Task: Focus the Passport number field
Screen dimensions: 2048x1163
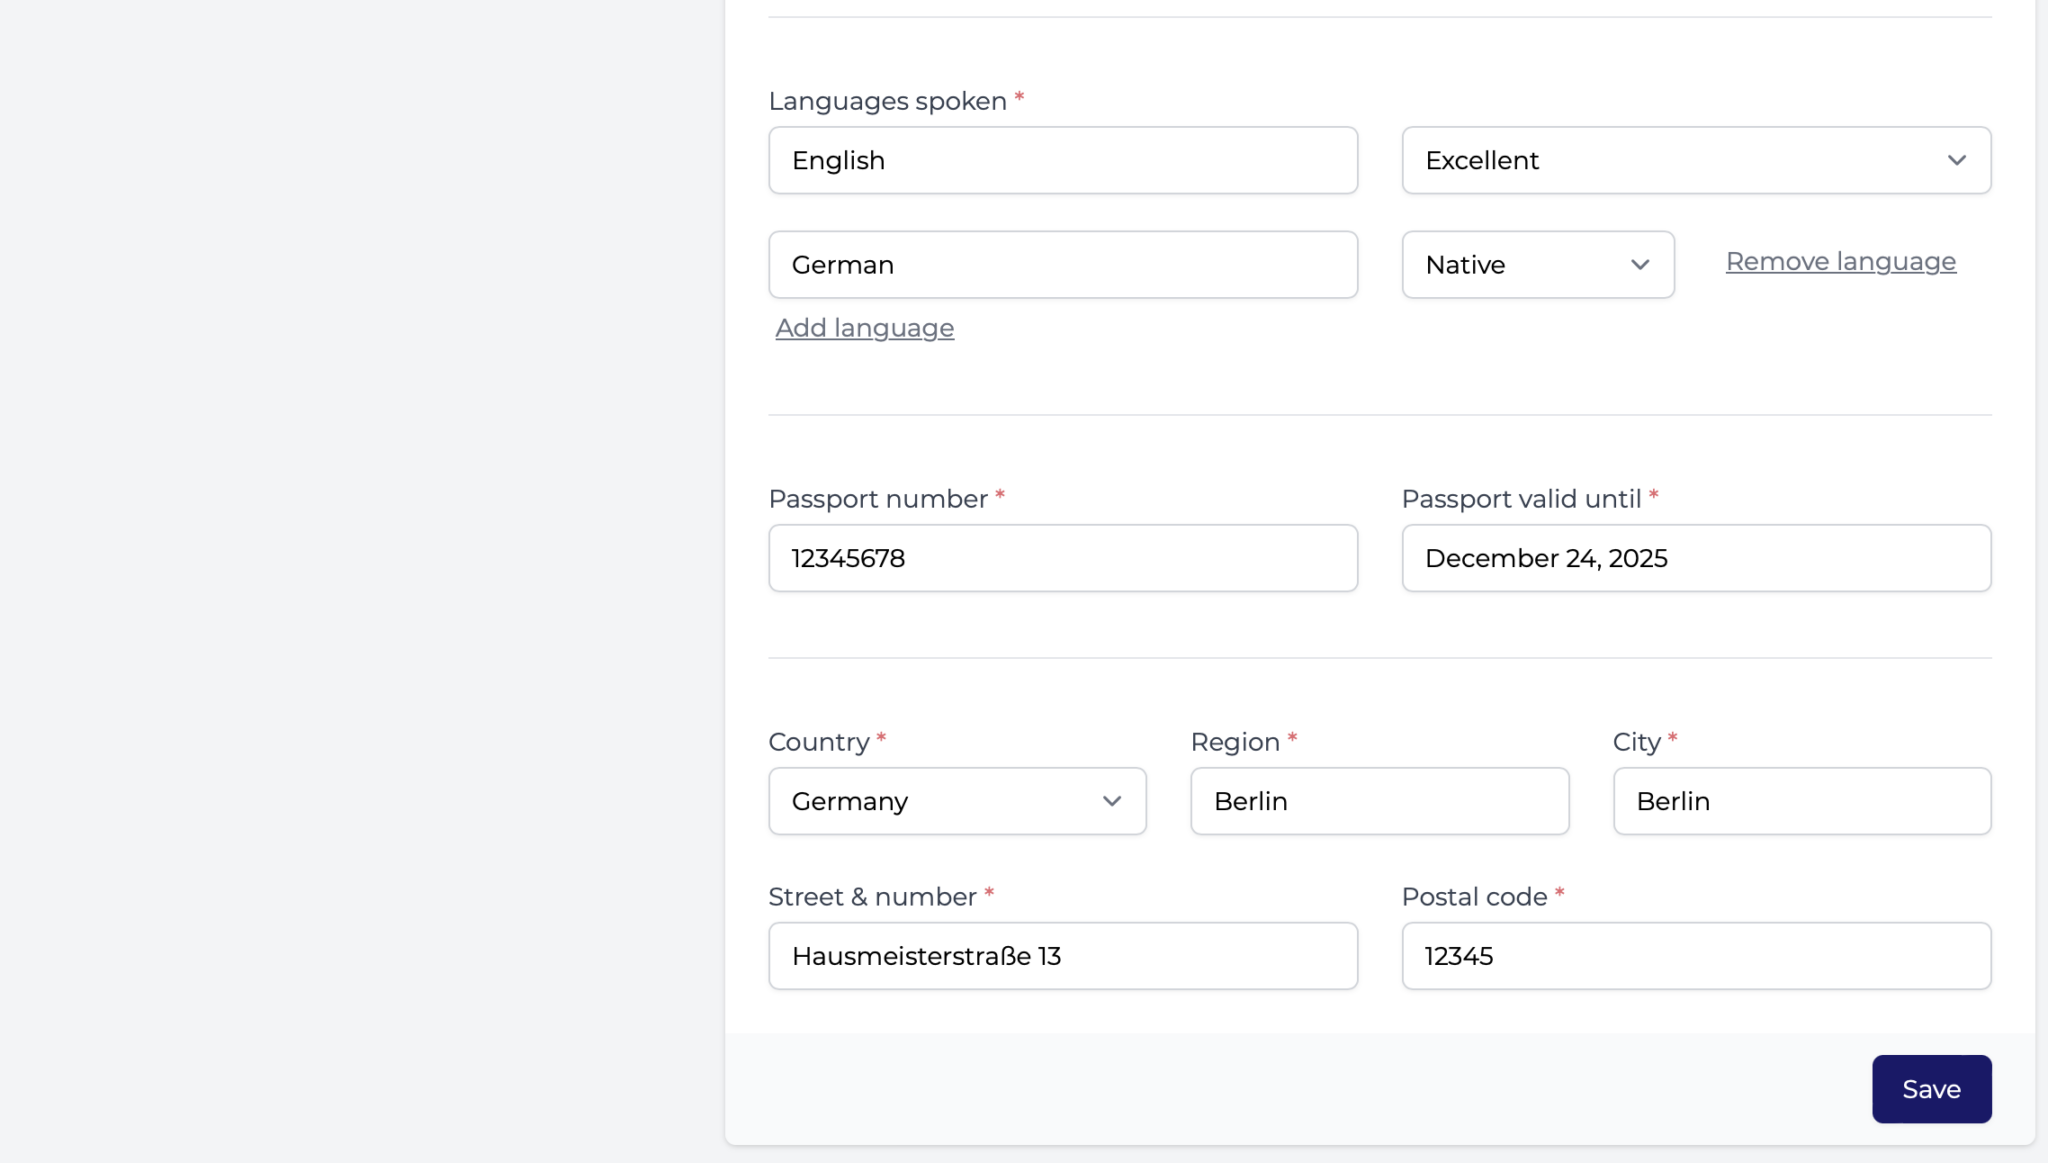Action: click(x=1063, y=558)
